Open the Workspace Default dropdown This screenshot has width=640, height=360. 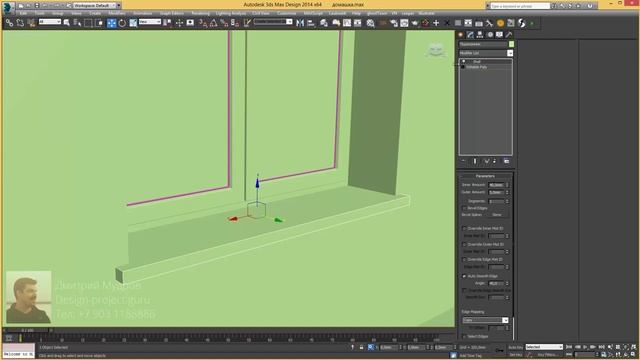pos(95,6)
